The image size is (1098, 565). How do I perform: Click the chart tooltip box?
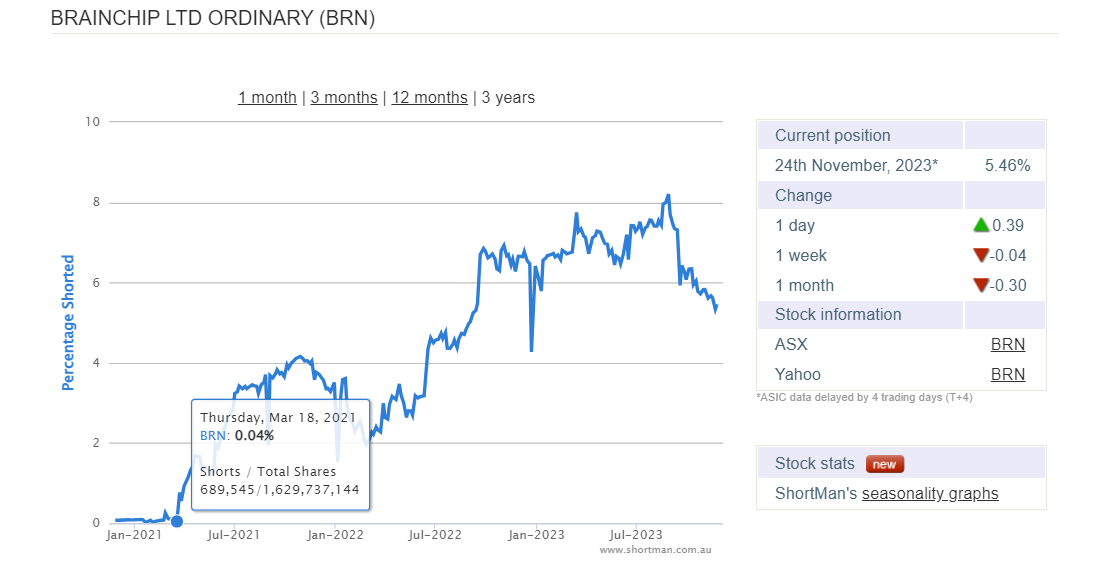(280, 454)
